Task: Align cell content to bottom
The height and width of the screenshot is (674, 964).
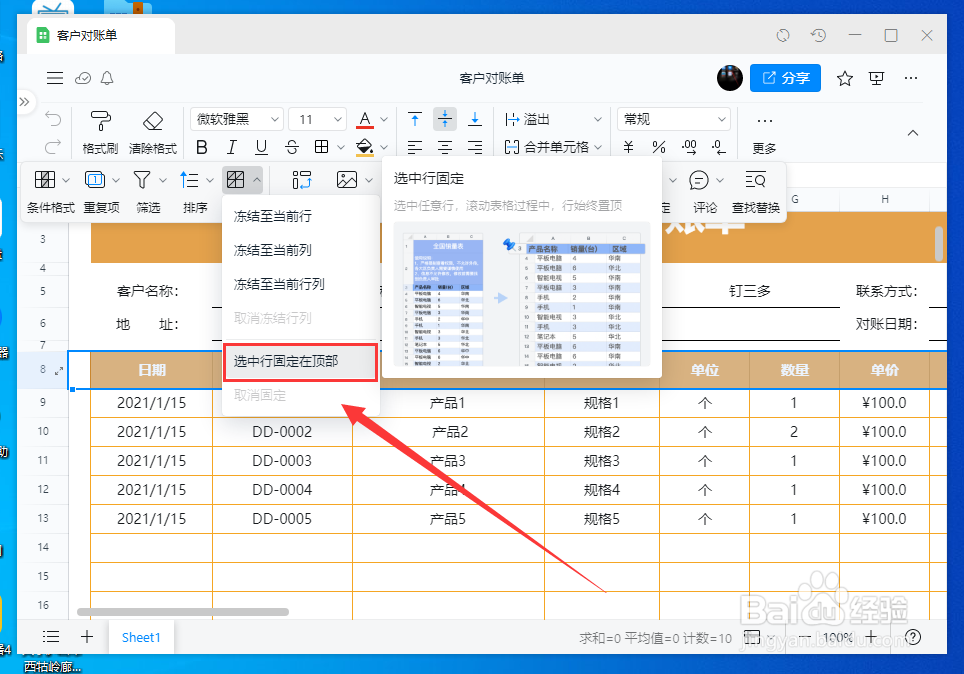Action: pos(475,119)
